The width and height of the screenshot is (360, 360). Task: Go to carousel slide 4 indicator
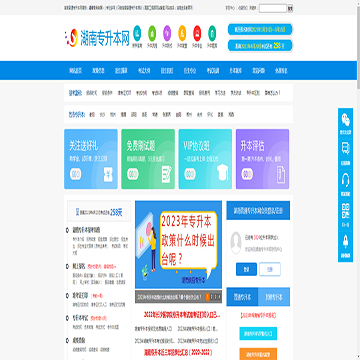[220, 296]
